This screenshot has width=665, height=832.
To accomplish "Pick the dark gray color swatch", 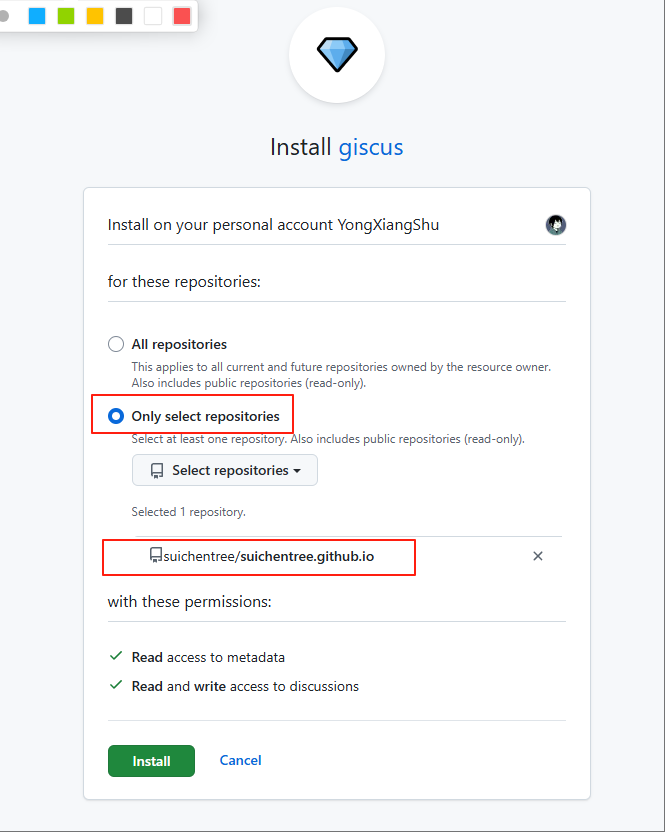I will 124,16.
